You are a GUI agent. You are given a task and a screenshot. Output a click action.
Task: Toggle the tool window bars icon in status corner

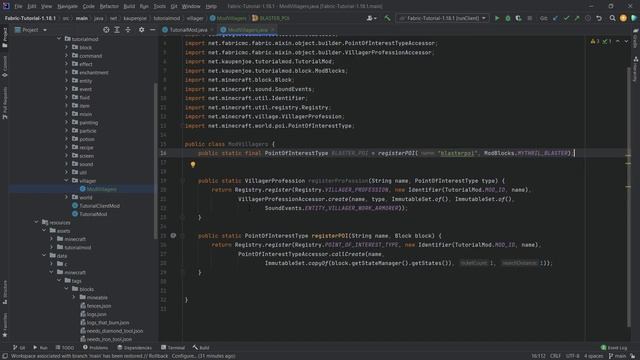click(4, 356)
